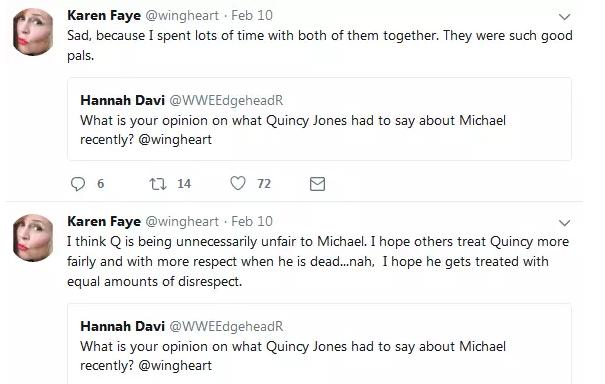605x384 pixels.
Task: Open first tweet's chevron options menu
Action: click(564, 17)
